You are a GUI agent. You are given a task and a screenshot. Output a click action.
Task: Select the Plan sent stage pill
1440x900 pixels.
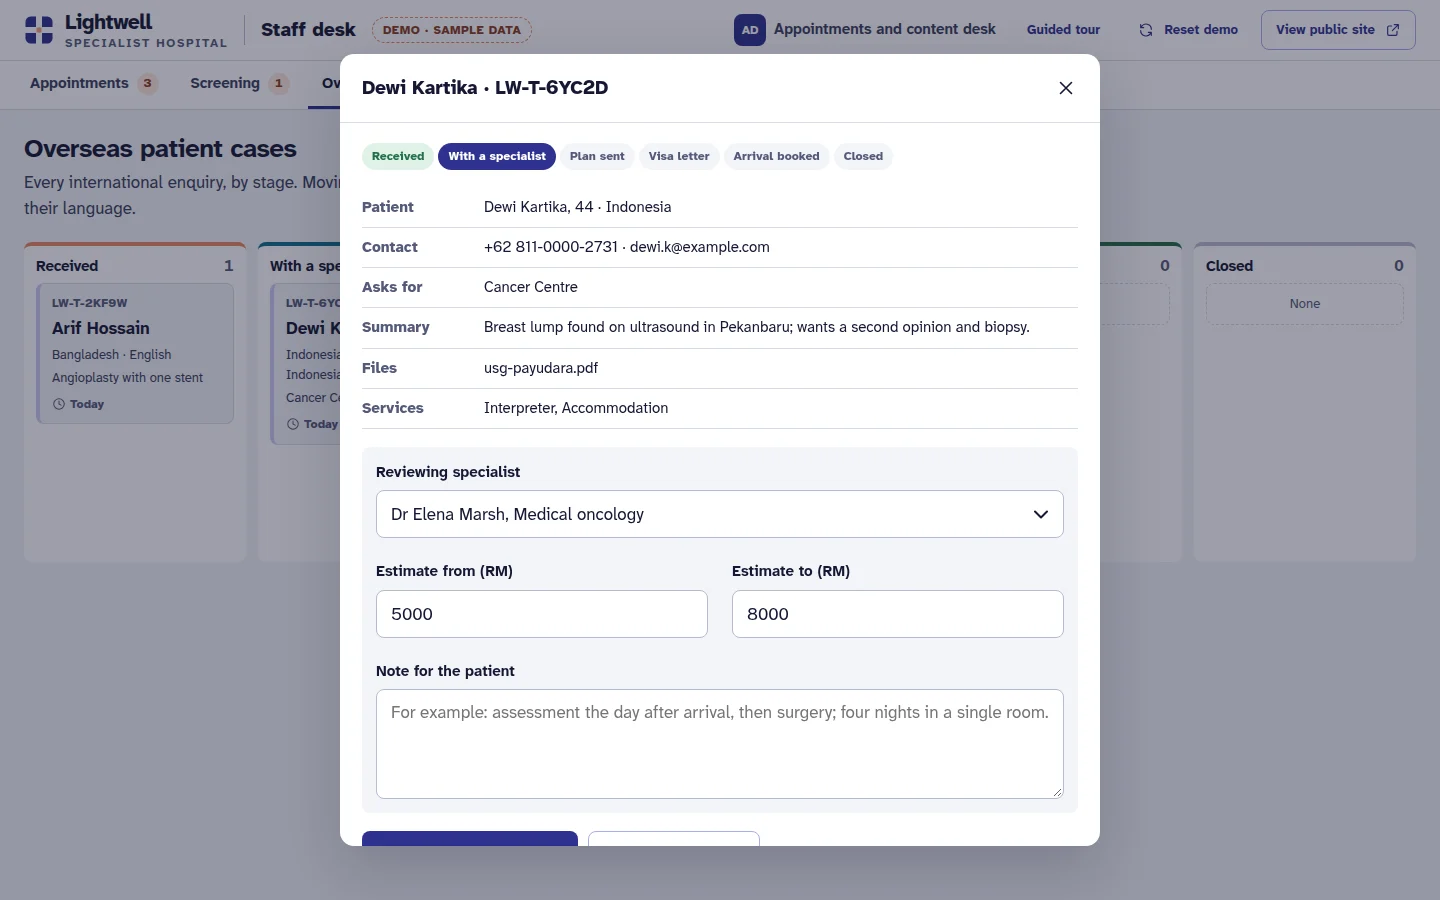point(597,156)
